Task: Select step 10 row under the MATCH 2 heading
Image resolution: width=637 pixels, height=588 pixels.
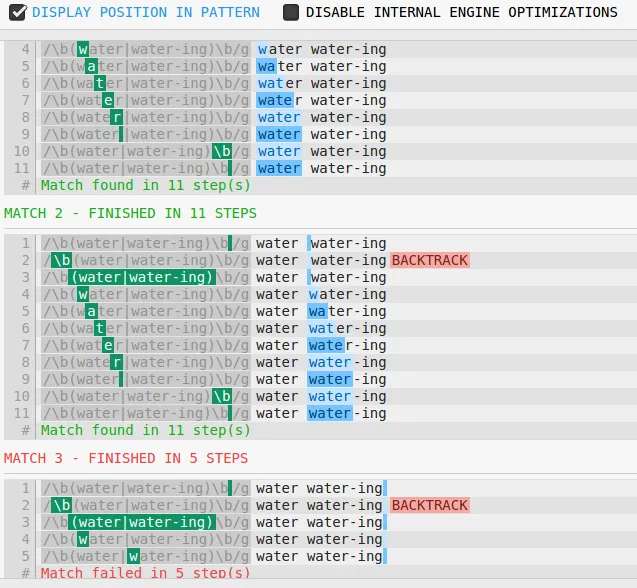Action: 321,396
